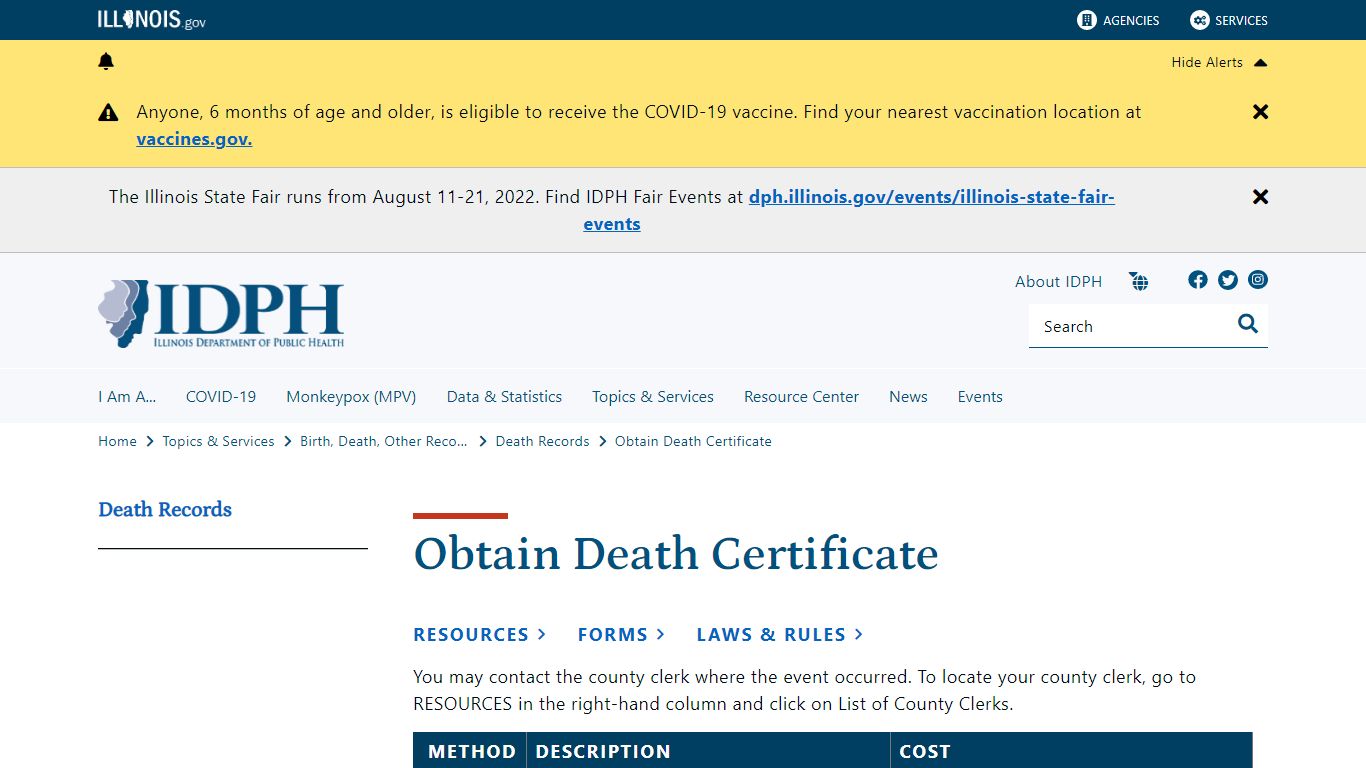Click the METHOD table column header
Image resolution: width=1366 pixels, height=768 pixels.
pos(471,751)
